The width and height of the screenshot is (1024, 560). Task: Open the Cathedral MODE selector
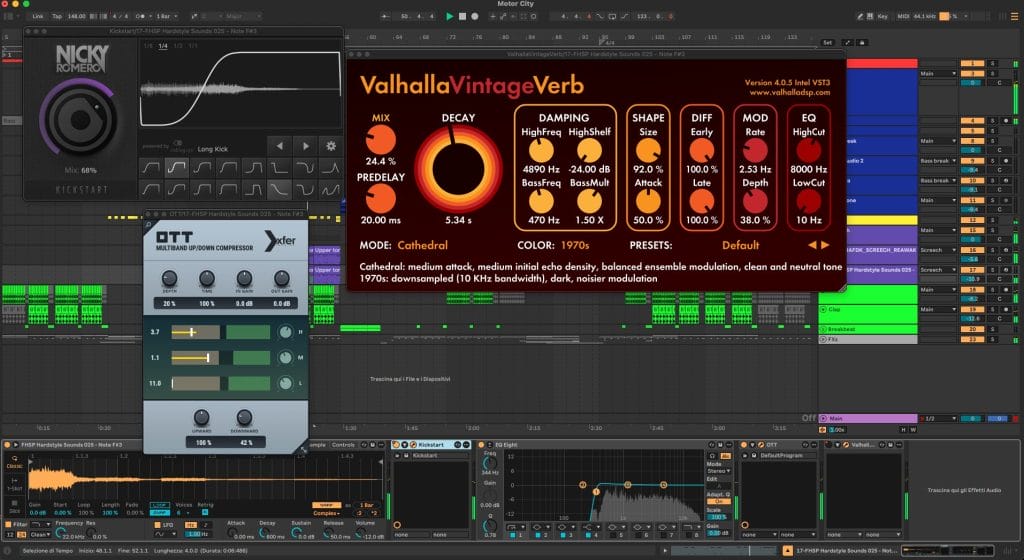coord(423,245)
